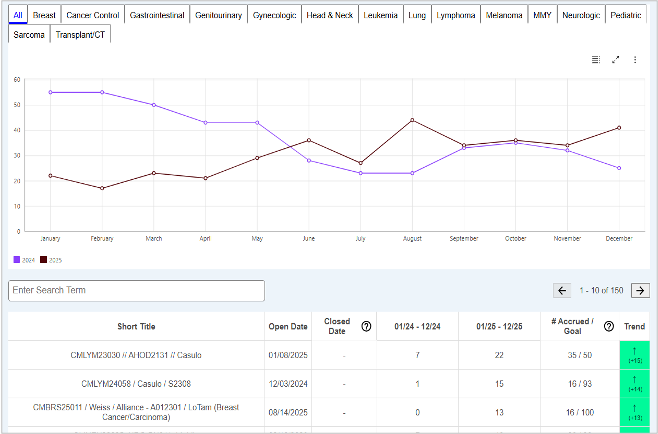This screenshot has width=658, height=434.
Task: Click the 15 value in CMLYM24058 row
Action: 499,384
